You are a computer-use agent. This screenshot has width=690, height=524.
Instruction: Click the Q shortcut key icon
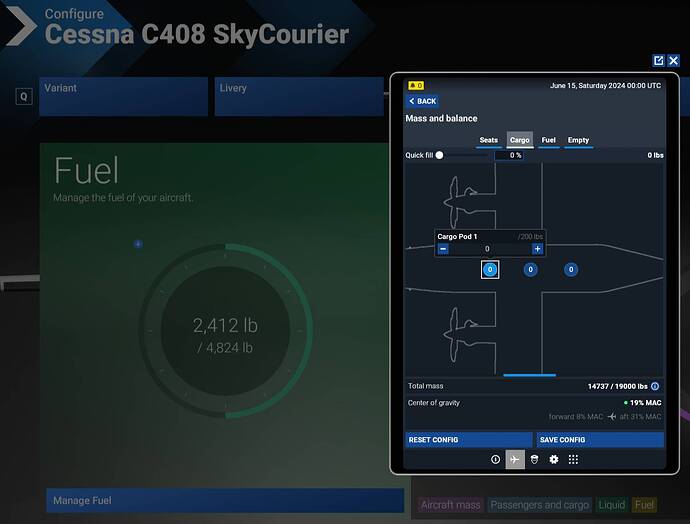pos(24,96)
